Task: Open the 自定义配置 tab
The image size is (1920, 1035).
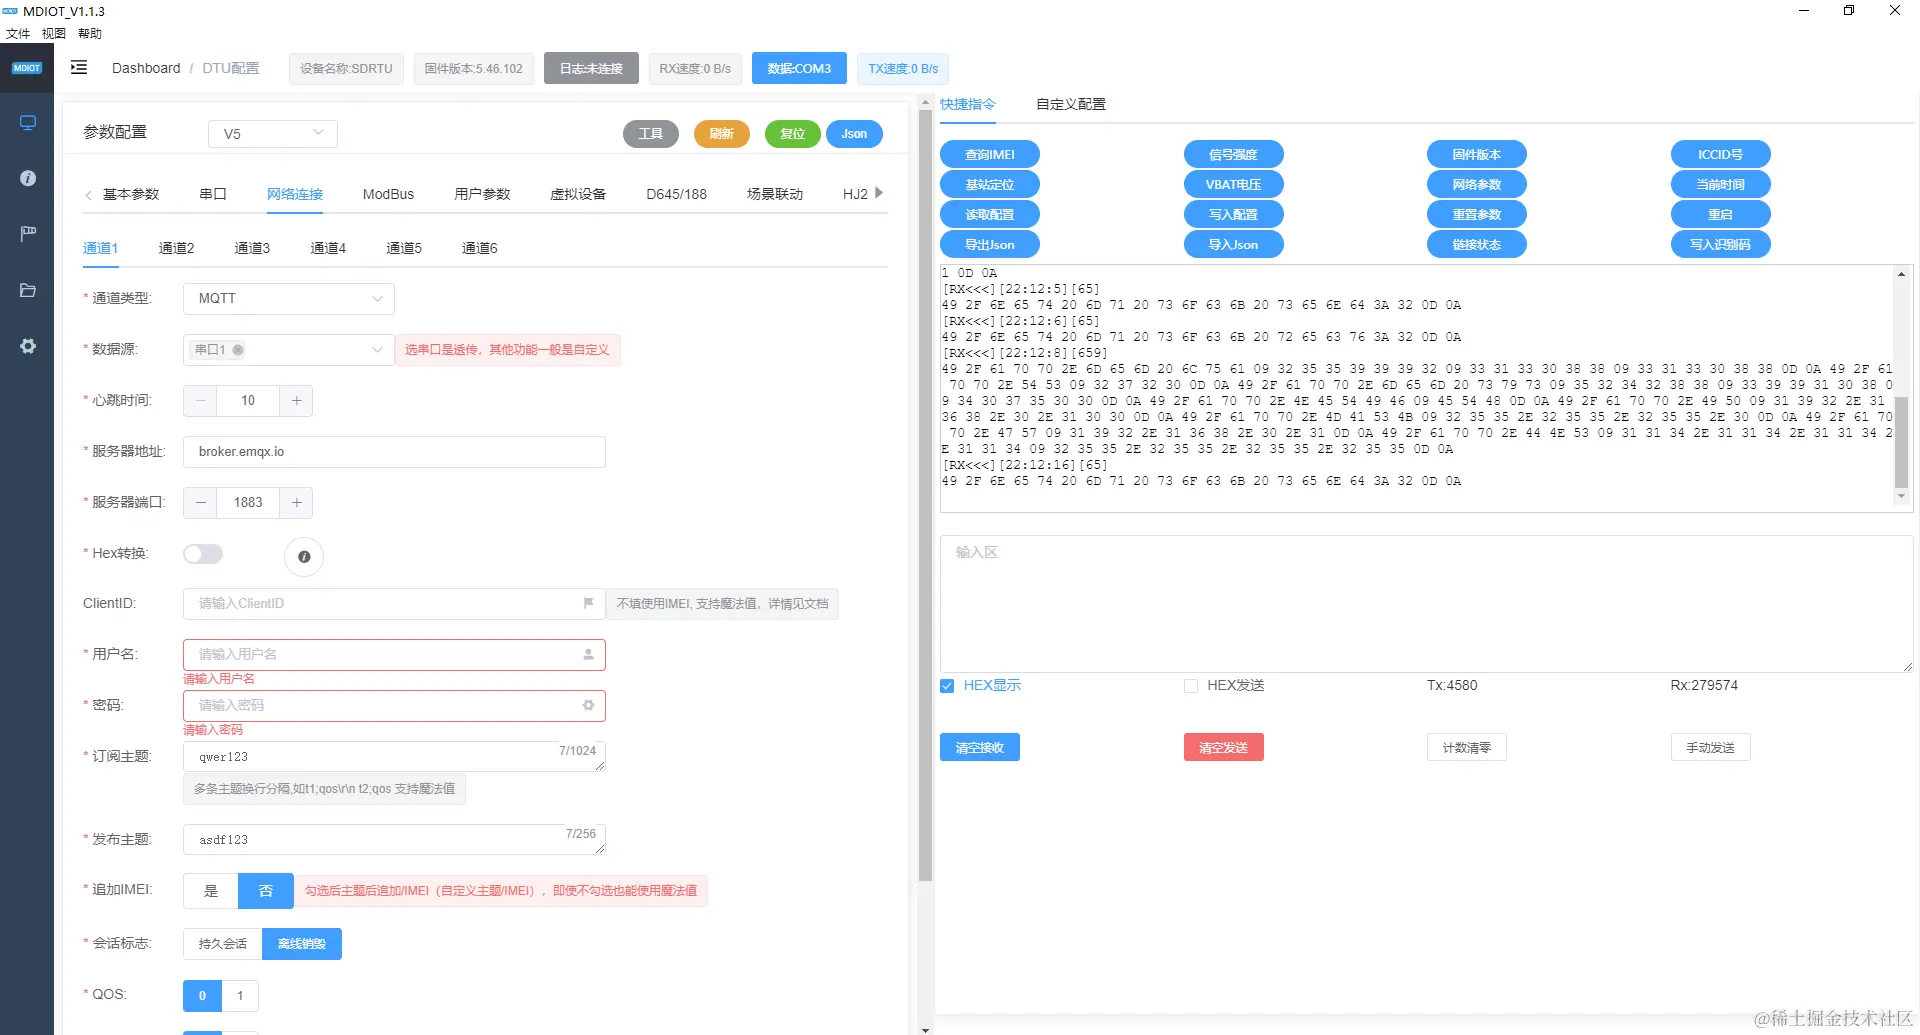Action: coord(1071,104)
